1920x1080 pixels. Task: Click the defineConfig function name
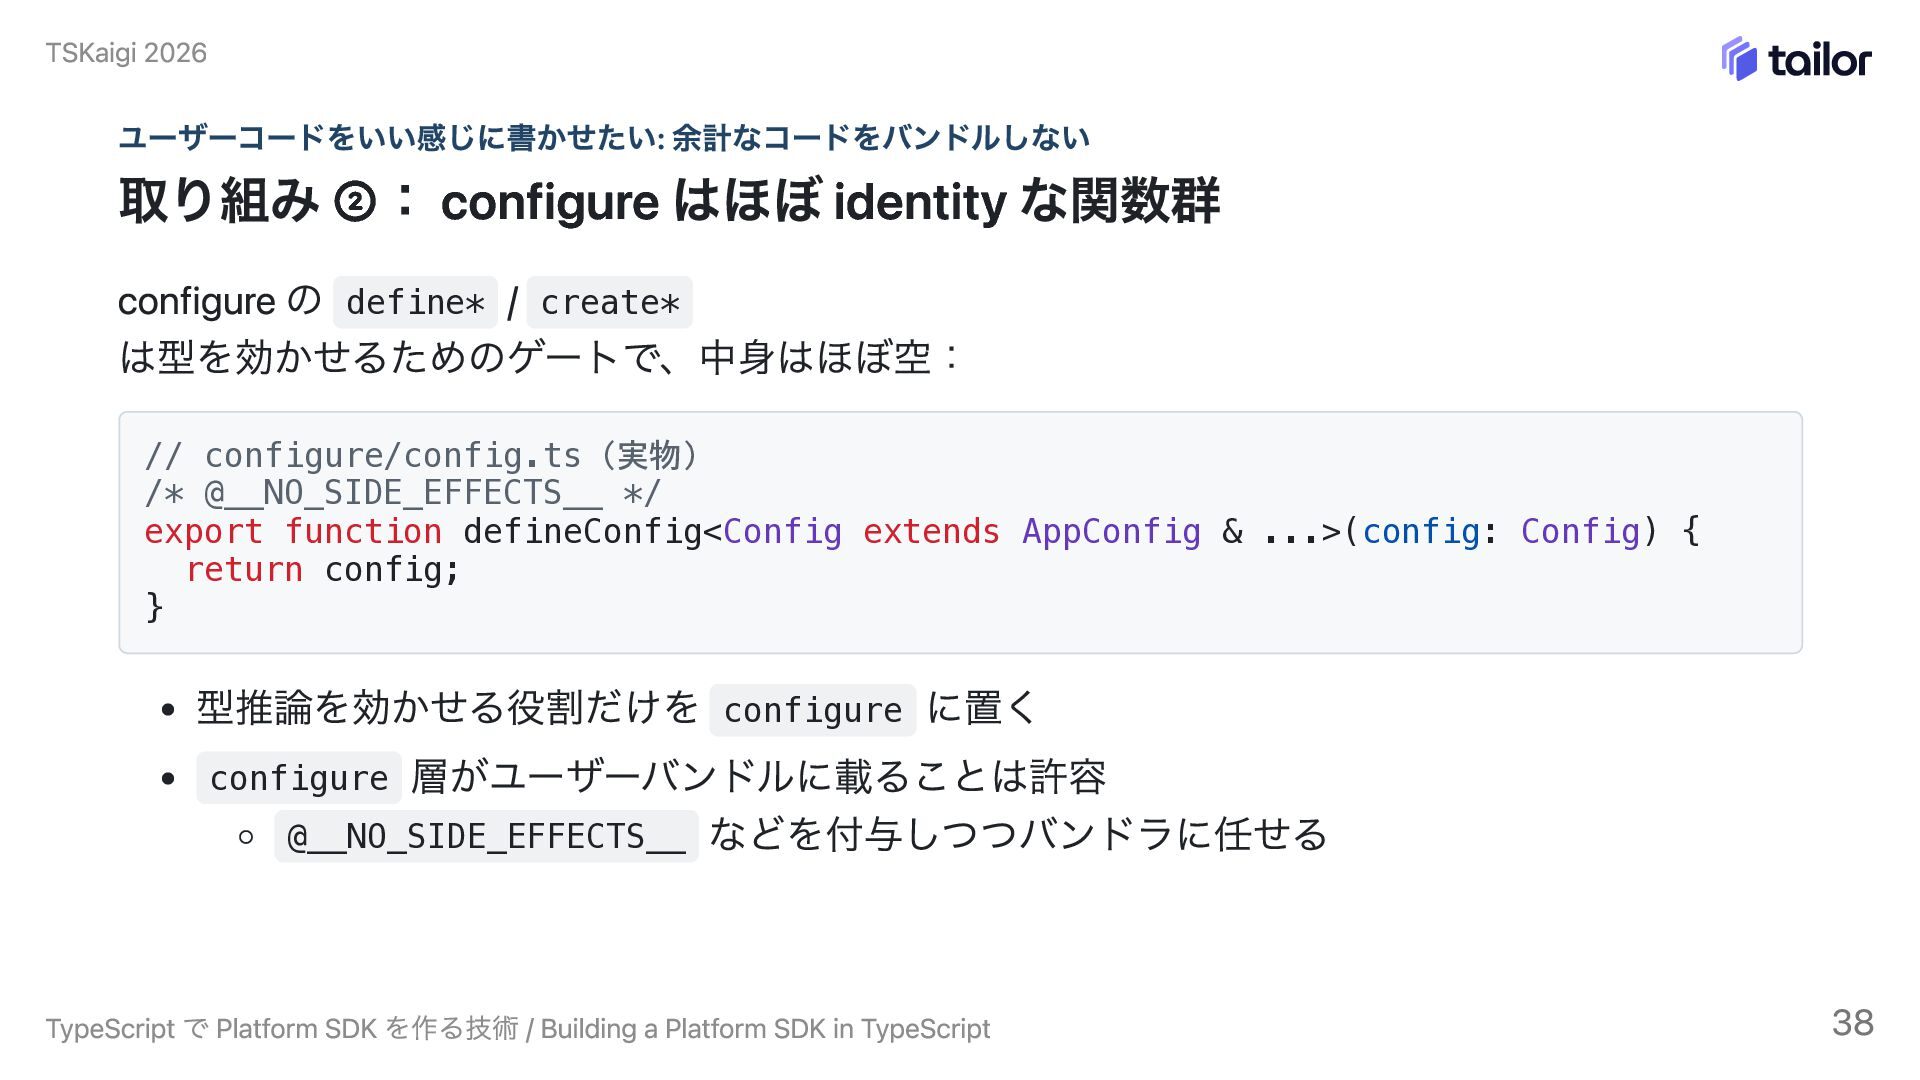coord(582,531)
